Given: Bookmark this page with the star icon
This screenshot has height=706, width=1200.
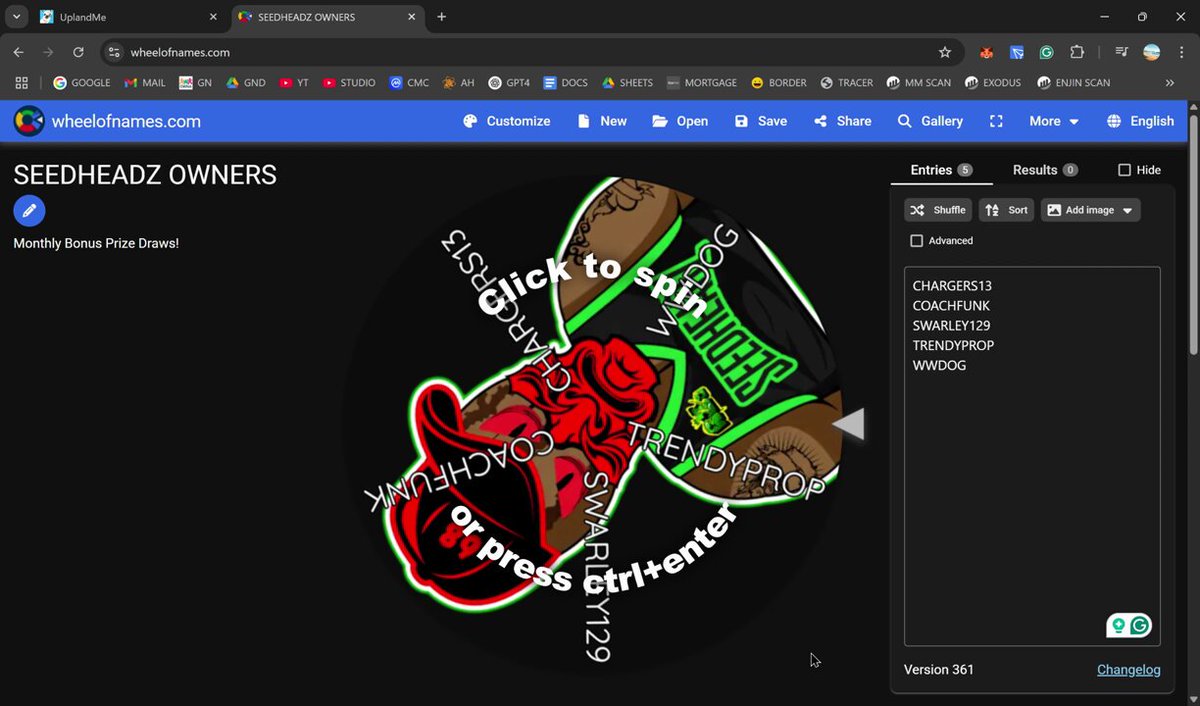Looking at the screenshot, I should 945,52.
